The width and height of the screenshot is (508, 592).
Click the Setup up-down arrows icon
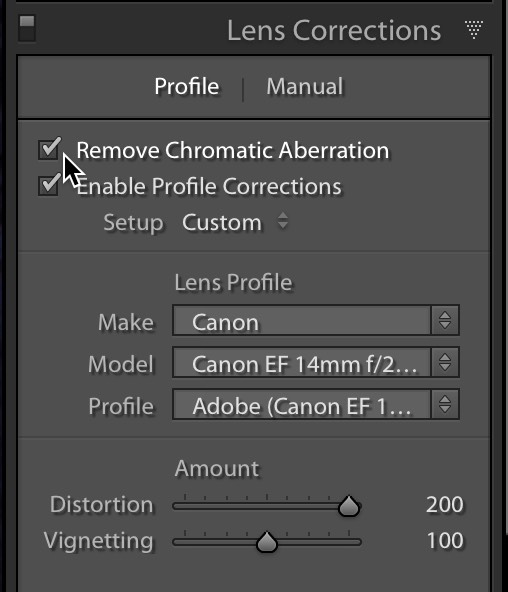(x=283, y=221)
